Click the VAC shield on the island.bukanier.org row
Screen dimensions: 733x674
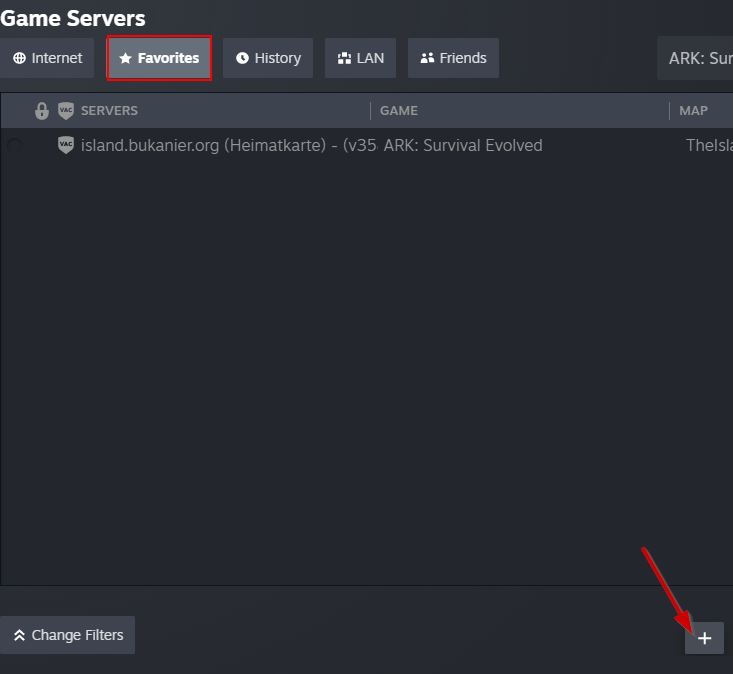point(66,145)
